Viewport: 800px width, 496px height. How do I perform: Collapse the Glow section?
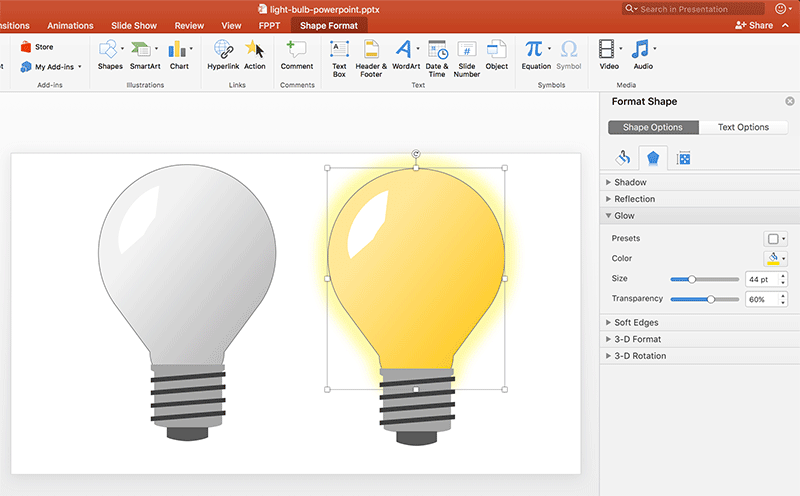click(x=624, y=216)
